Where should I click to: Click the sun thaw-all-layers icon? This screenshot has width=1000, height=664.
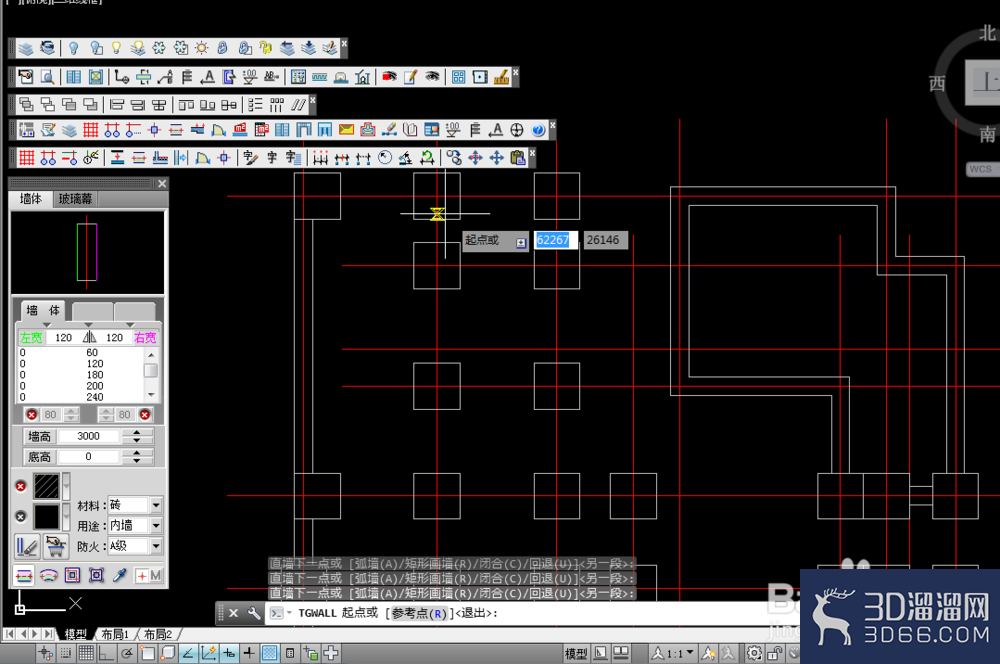click(x=202, y=48)
